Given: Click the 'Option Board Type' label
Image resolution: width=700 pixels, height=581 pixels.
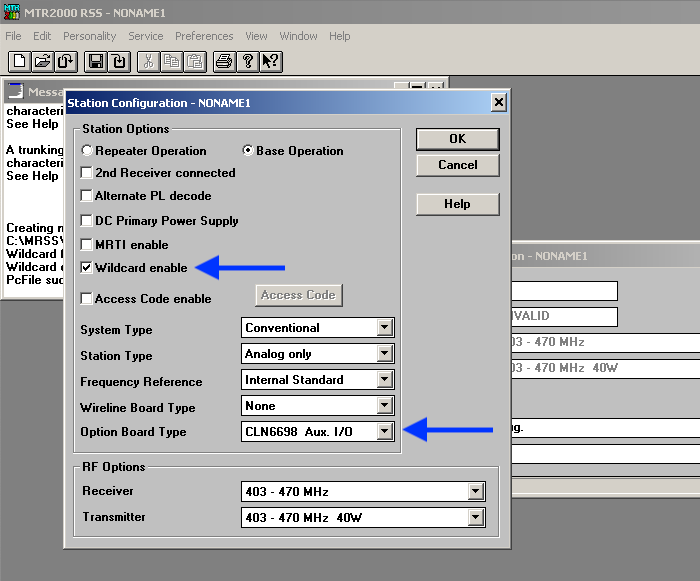Looking at the screenshot, I should [133, 432].
